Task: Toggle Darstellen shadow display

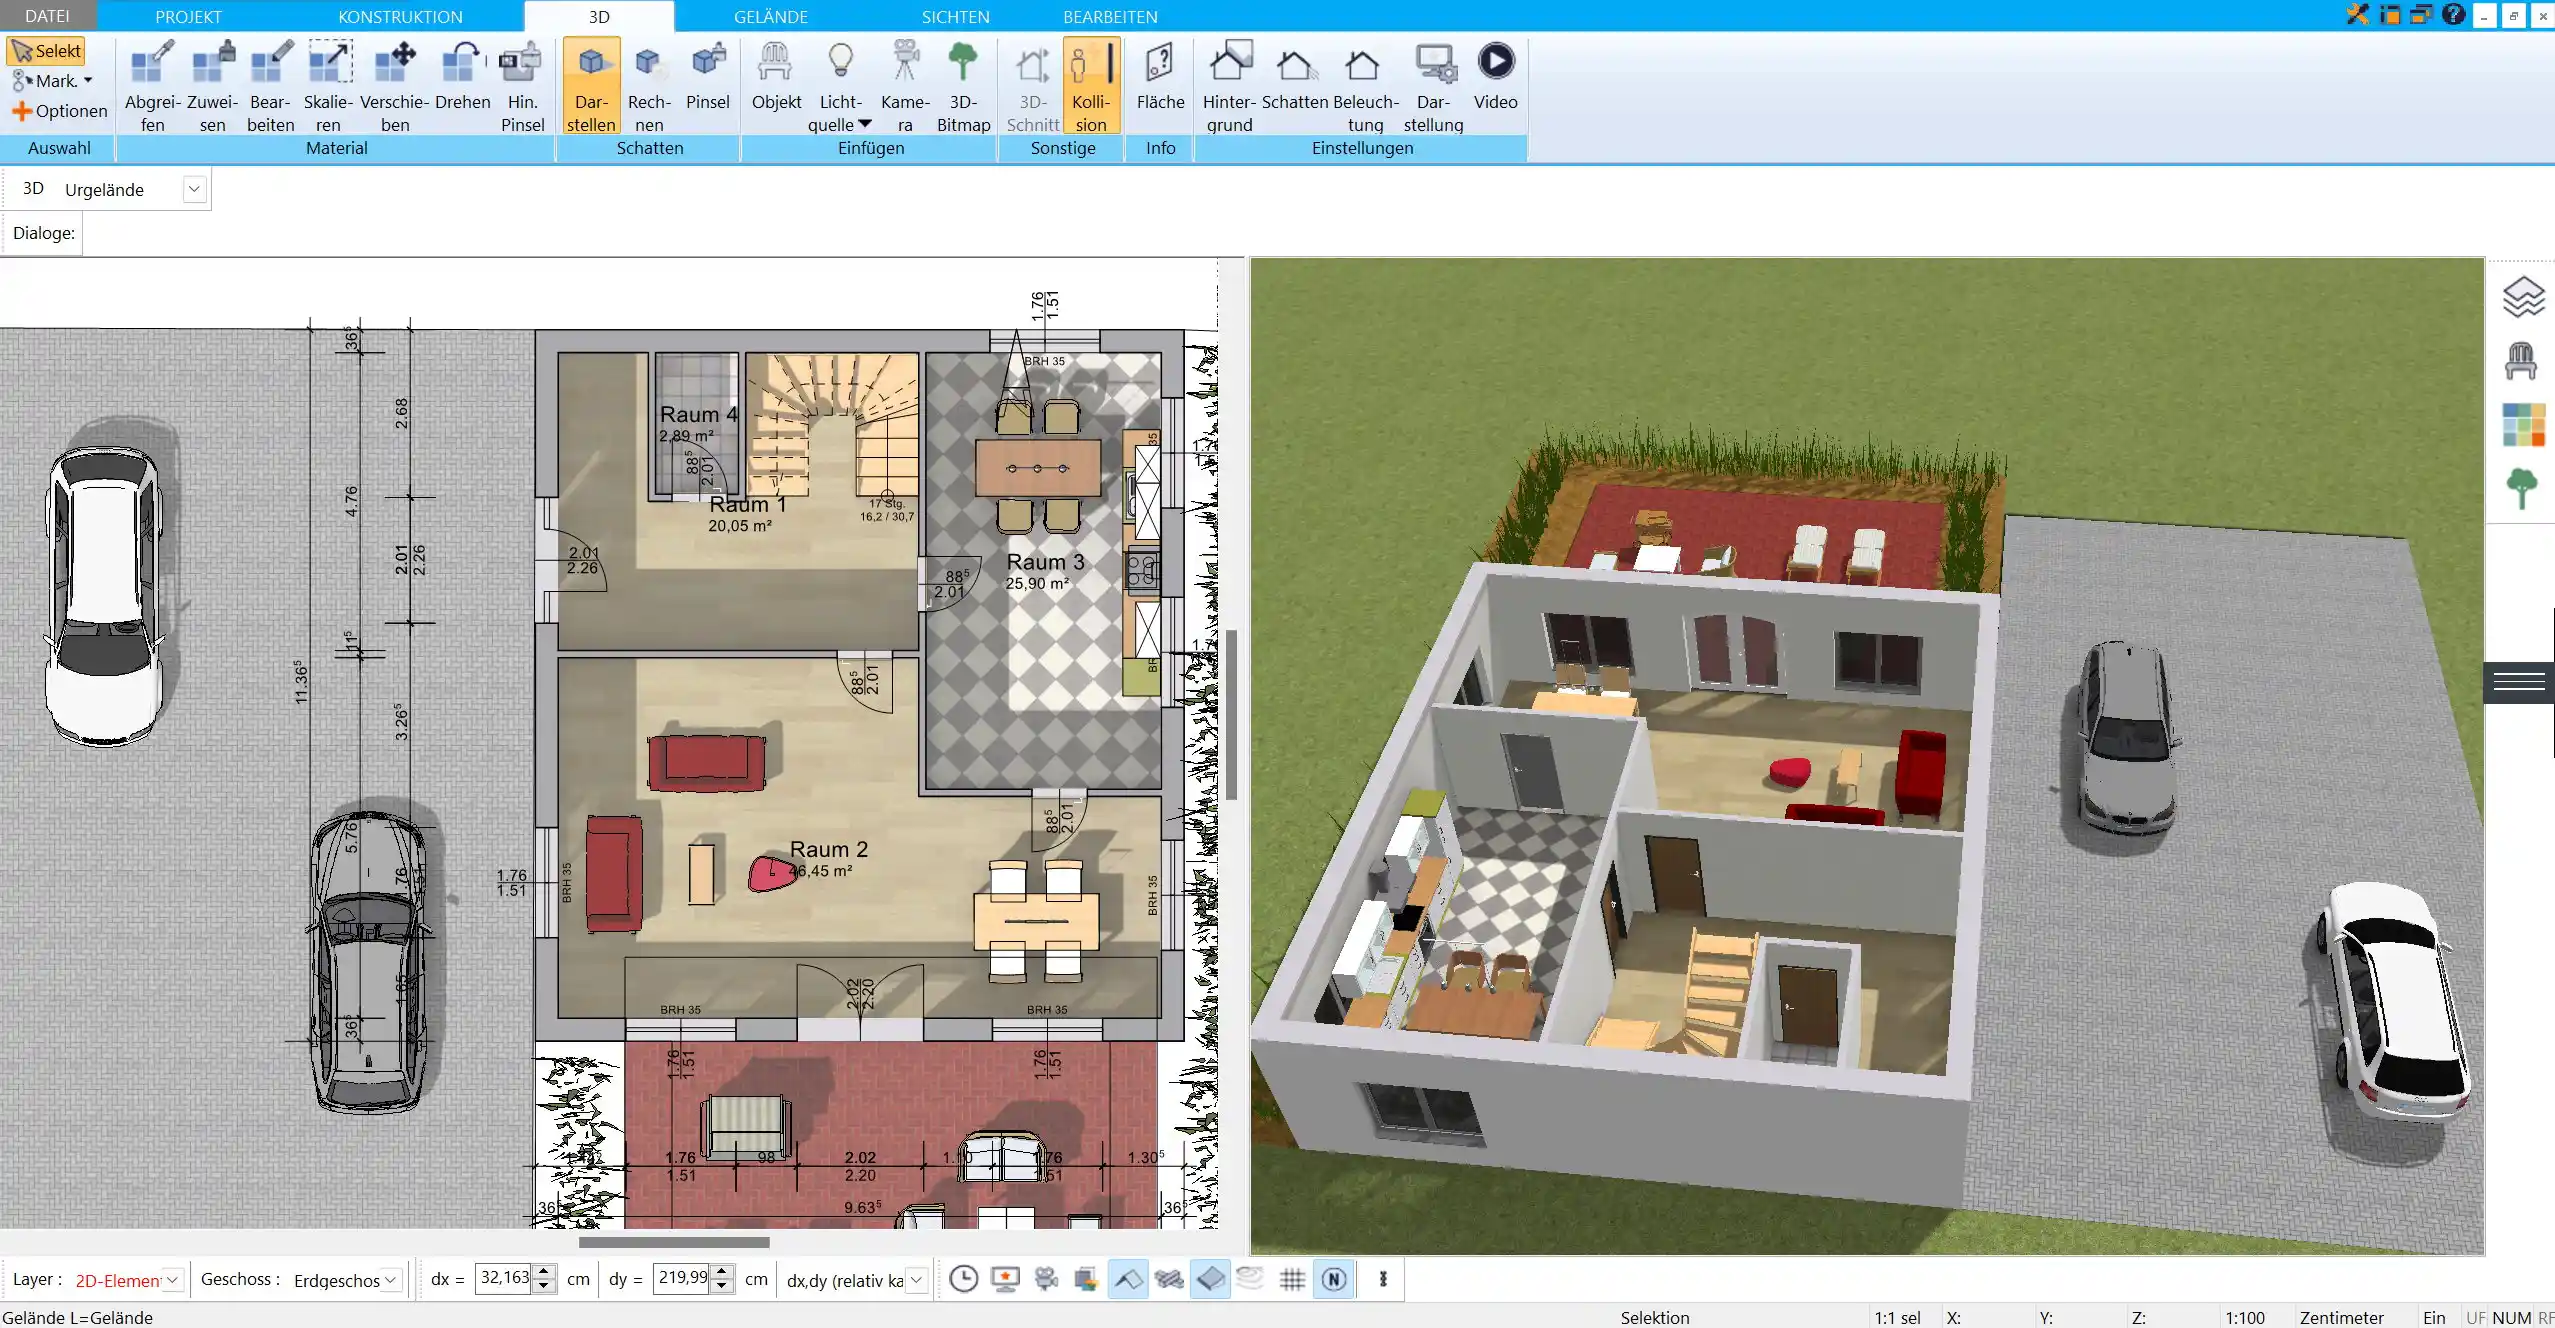Action: point(591,87)
